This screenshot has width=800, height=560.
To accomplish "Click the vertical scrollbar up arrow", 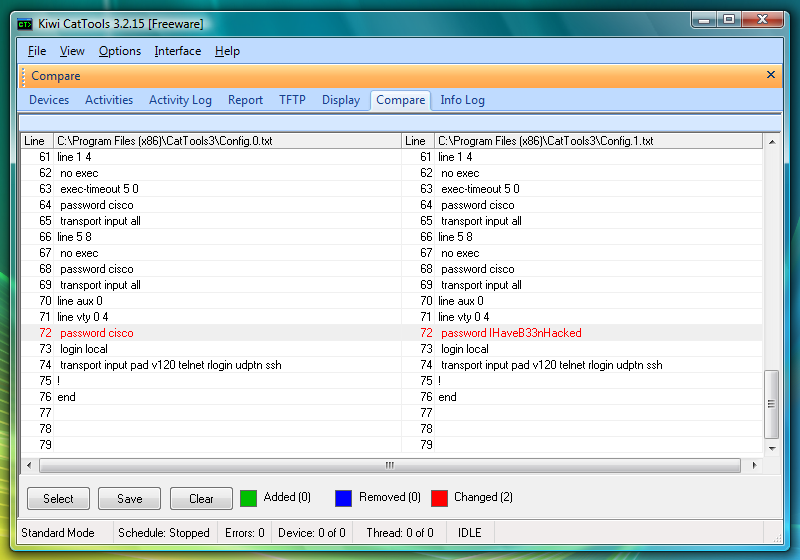I will [771, 143].
